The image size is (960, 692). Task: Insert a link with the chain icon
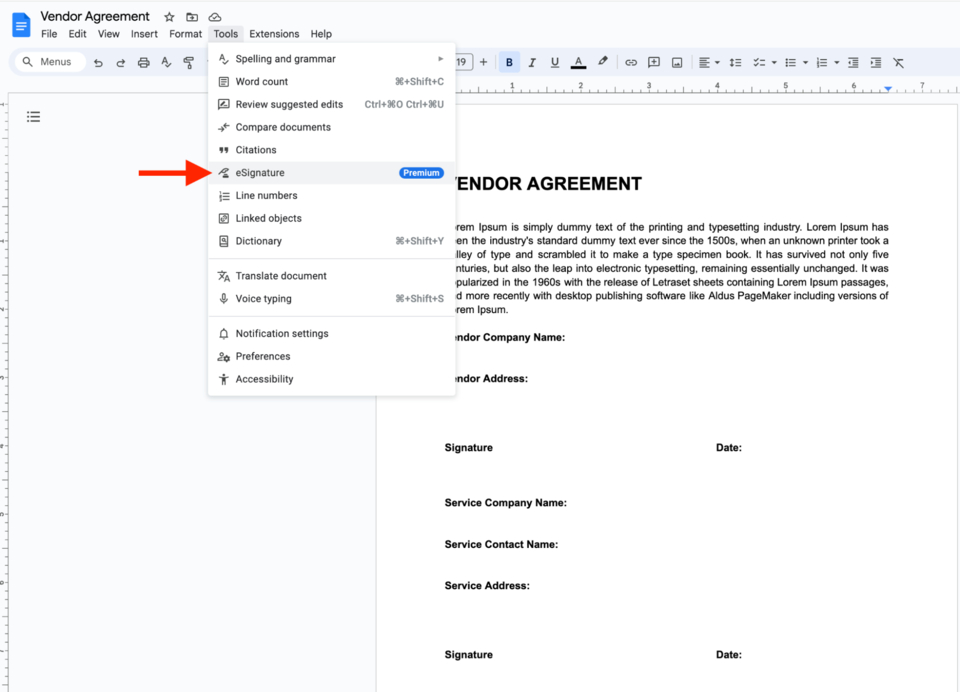coord(631,62)
